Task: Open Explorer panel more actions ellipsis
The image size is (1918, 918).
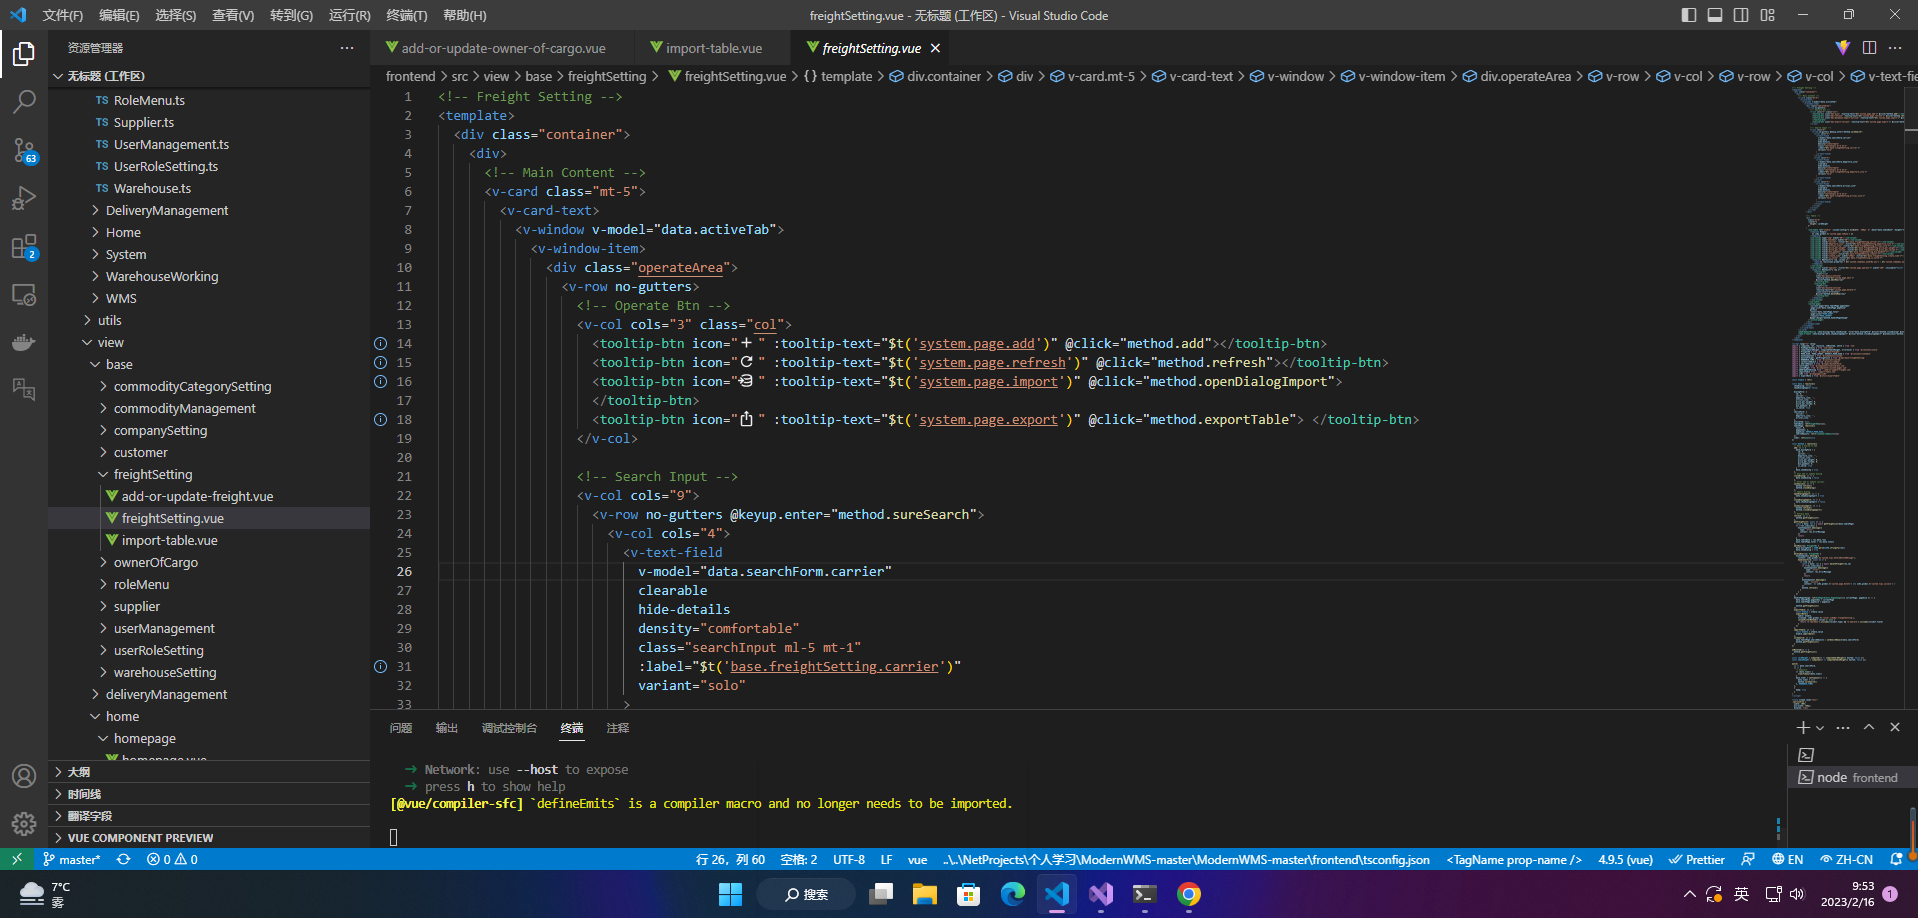Action: point(347,48)
